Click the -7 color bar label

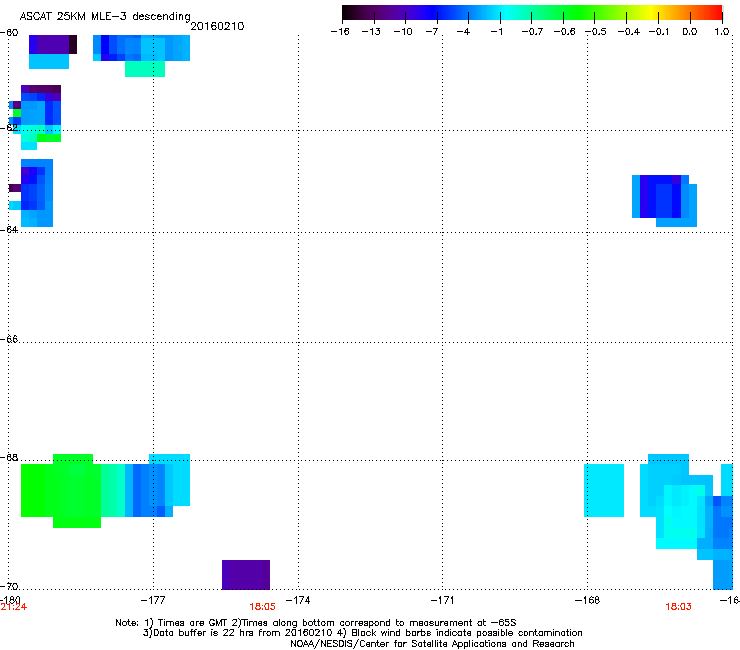coord(432,32)
